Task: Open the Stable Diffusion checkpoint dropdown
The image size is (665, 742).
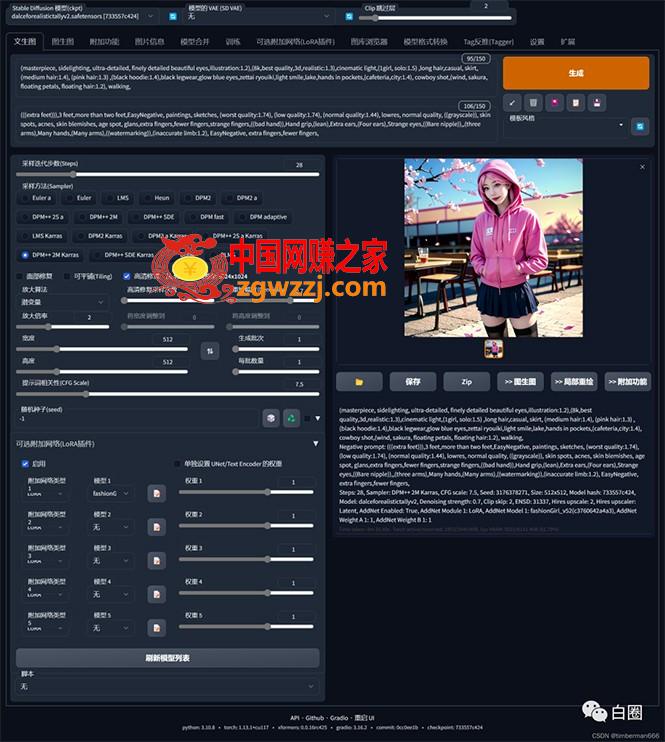Action: 82,16
